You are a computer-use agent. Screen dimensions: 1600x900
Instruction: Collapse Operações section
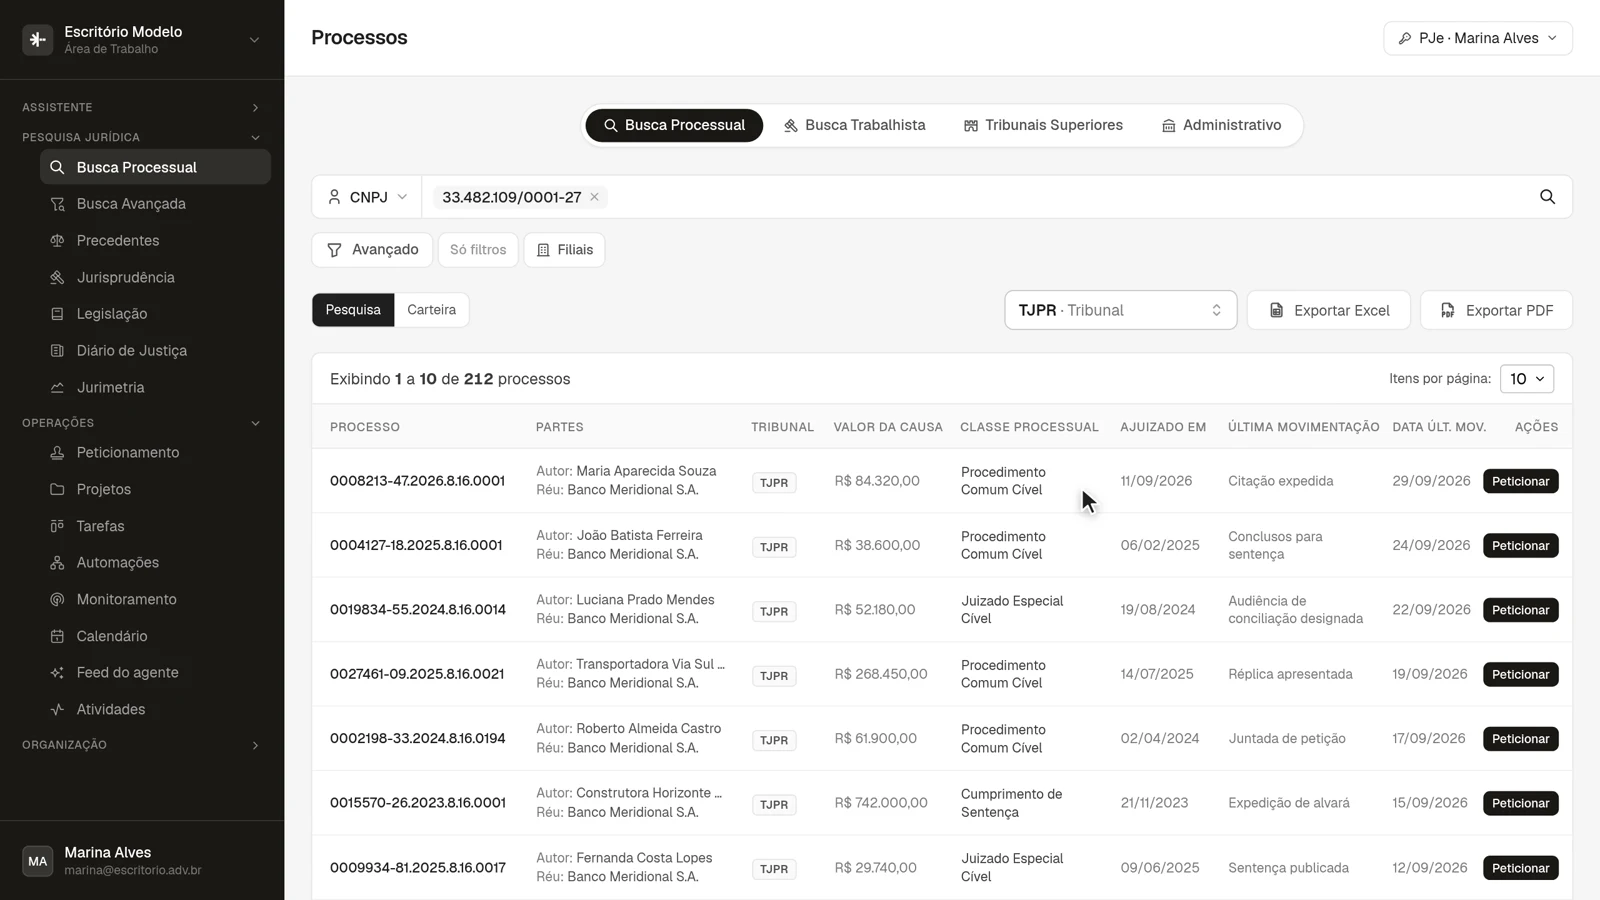(142, 423)
